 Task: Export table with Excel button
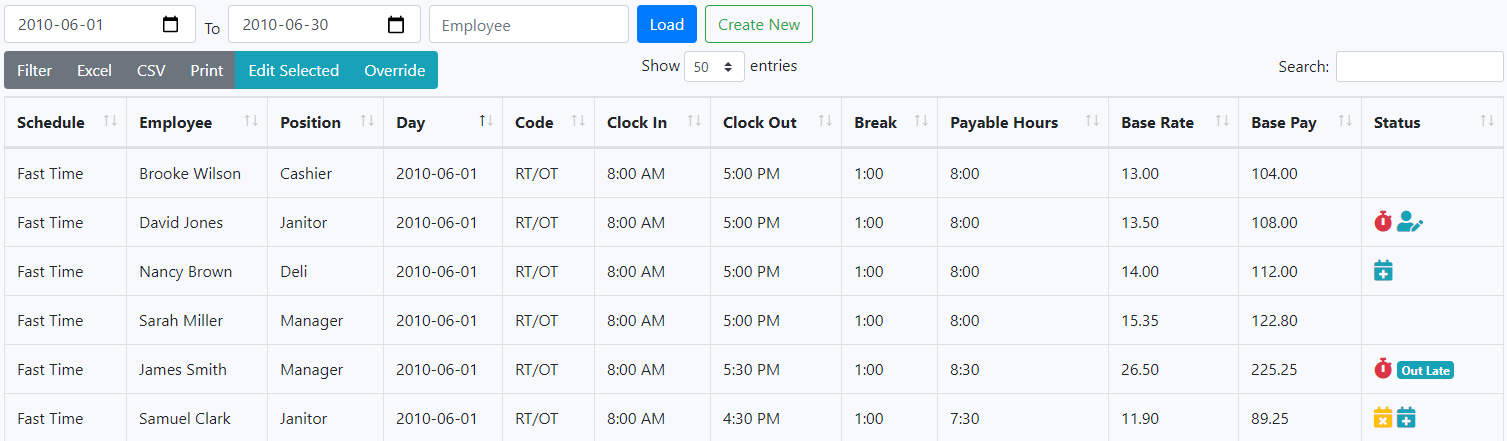click(x=95, y=70)
